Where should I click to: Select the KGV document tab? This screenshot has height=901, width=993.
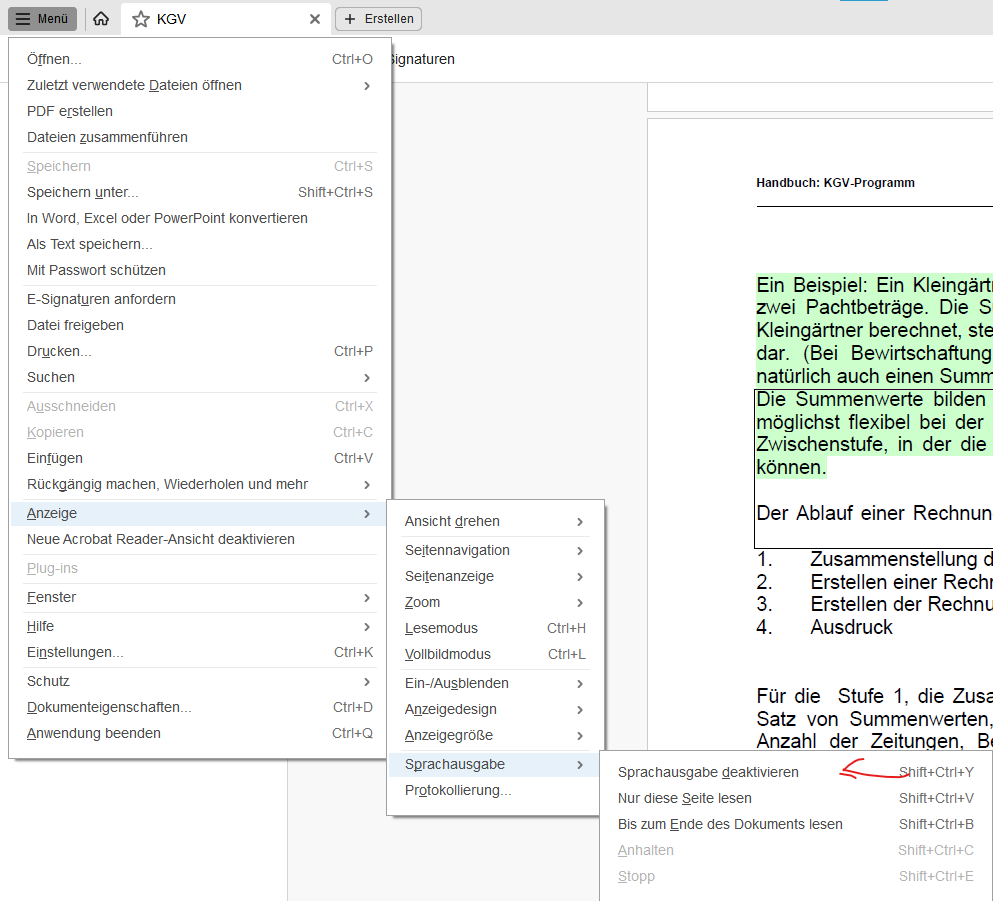[x=226, y=20]
